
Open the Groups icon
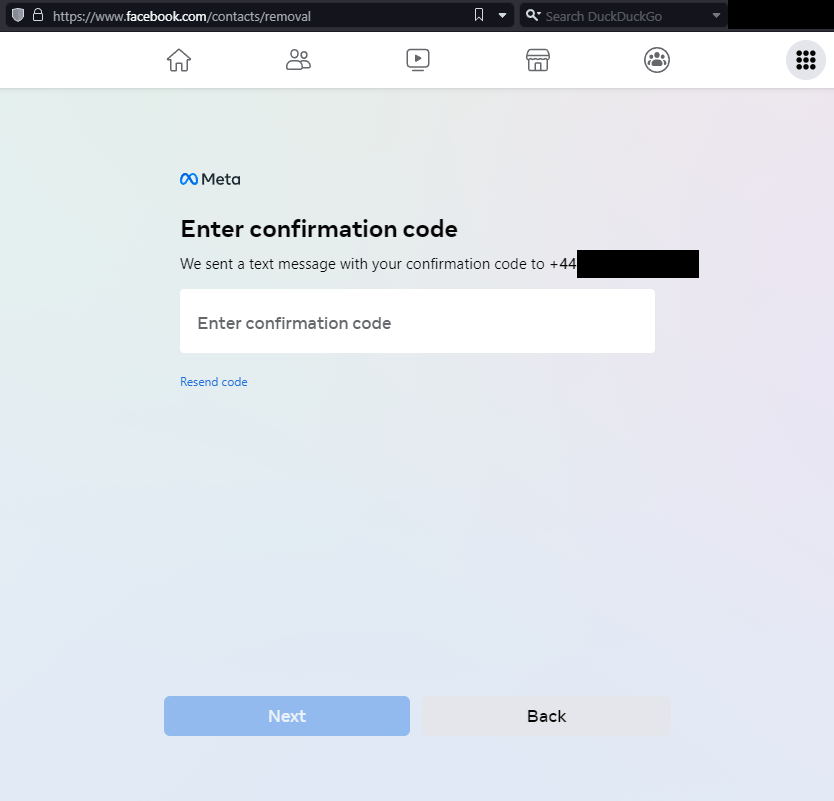tap(657, 60)
